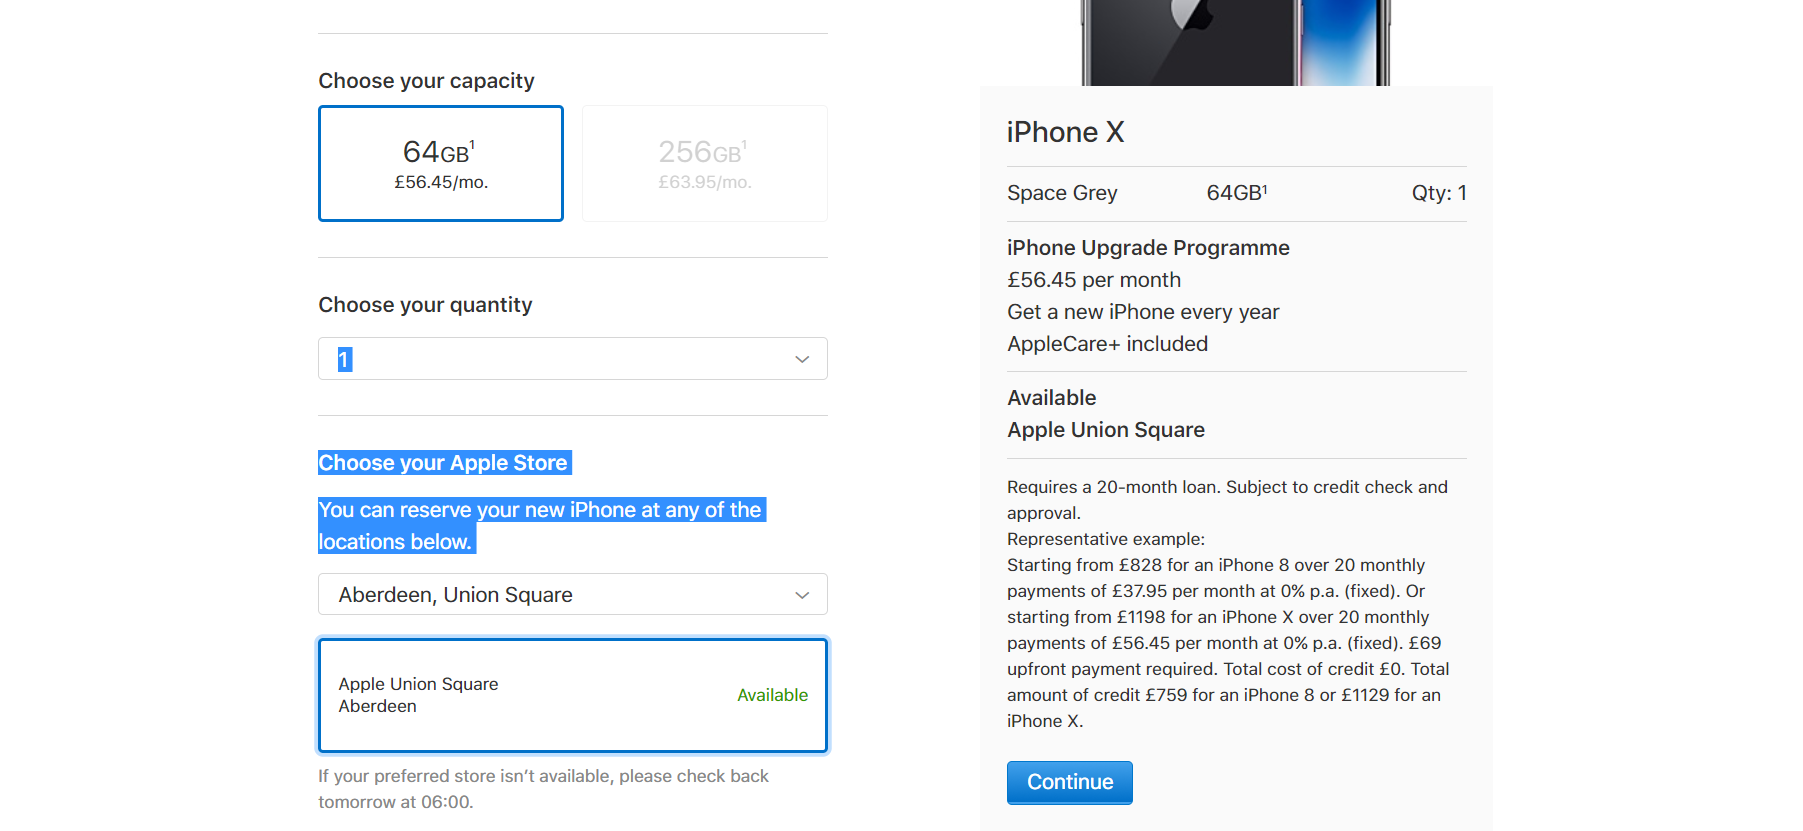
Task: Click the green Available status label
Action: pyautogui.click(x=772, y=695)
